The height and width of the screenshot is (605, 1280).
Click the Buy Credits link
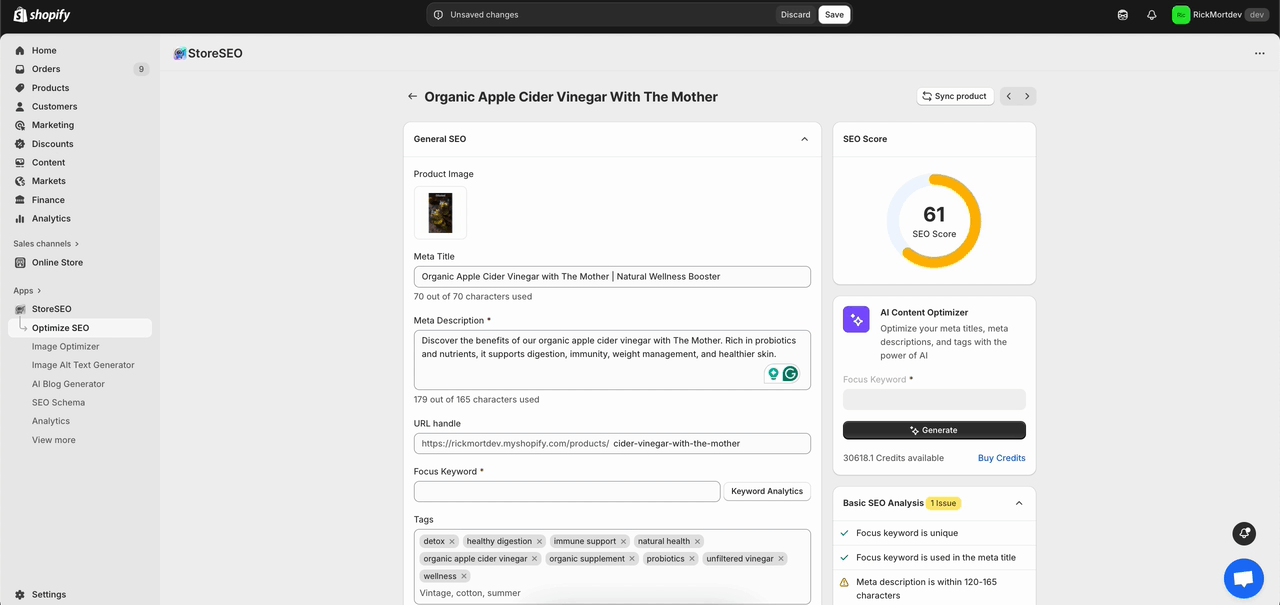click(x=1001, y=458)
